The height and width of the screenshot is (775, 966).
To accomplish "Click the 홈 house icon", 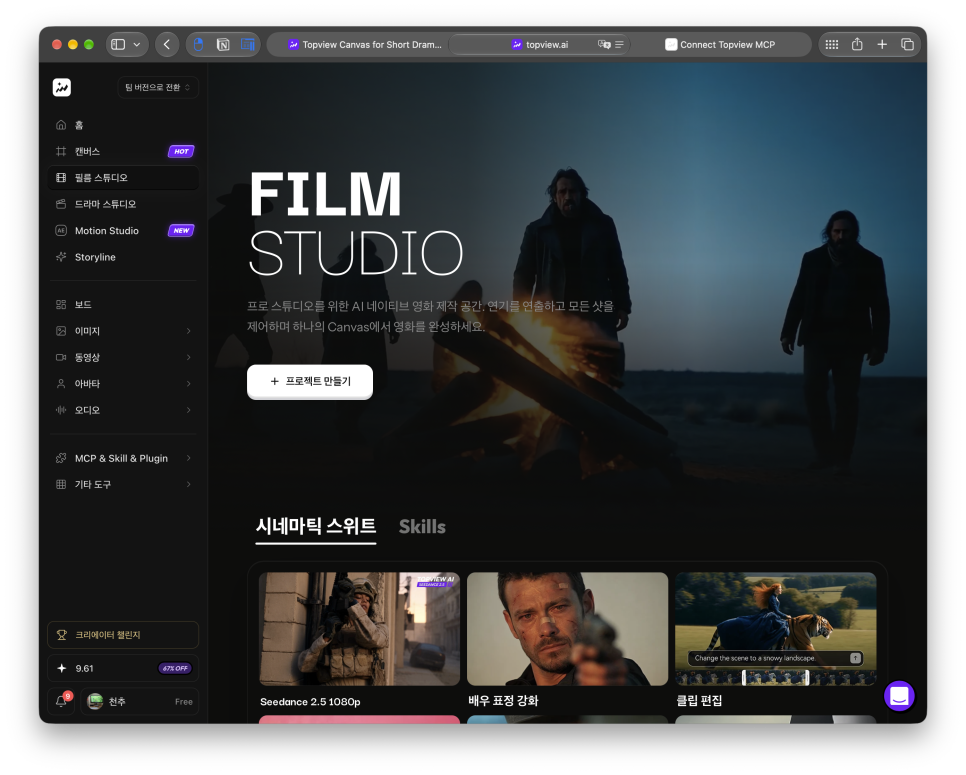I will (x=61, y=125).
